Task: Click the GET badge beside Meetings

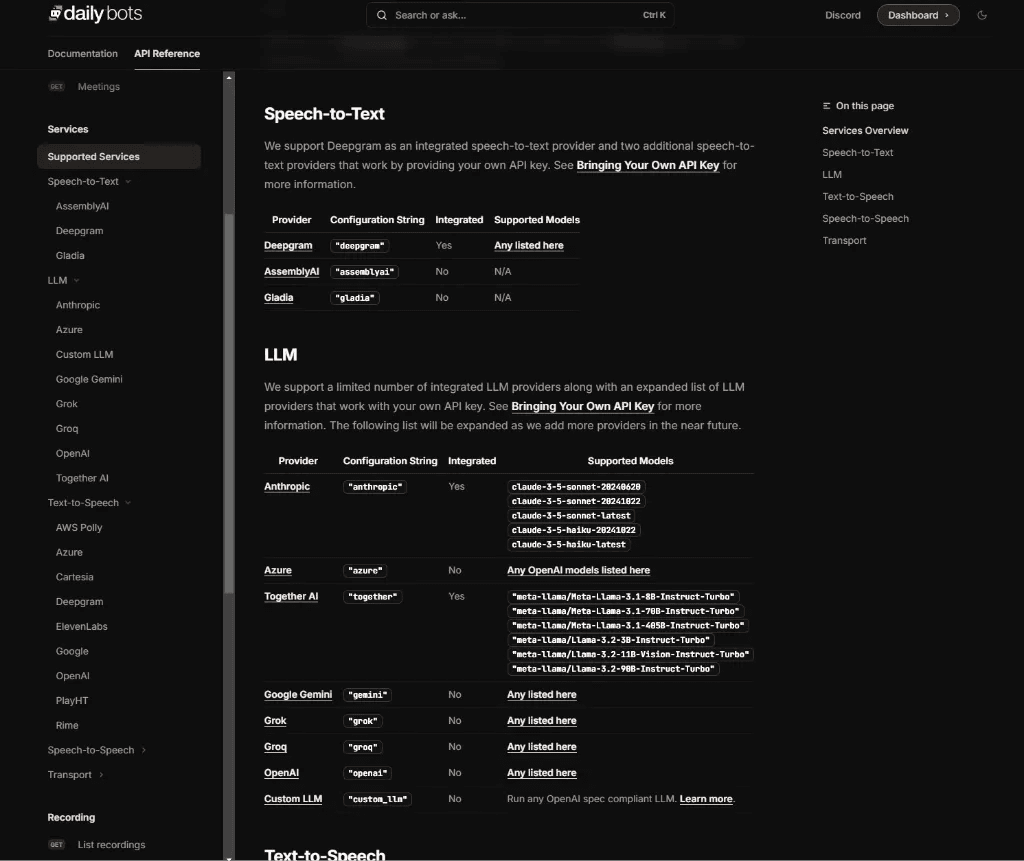Action: pyautogui.click(x=57, y=87)
